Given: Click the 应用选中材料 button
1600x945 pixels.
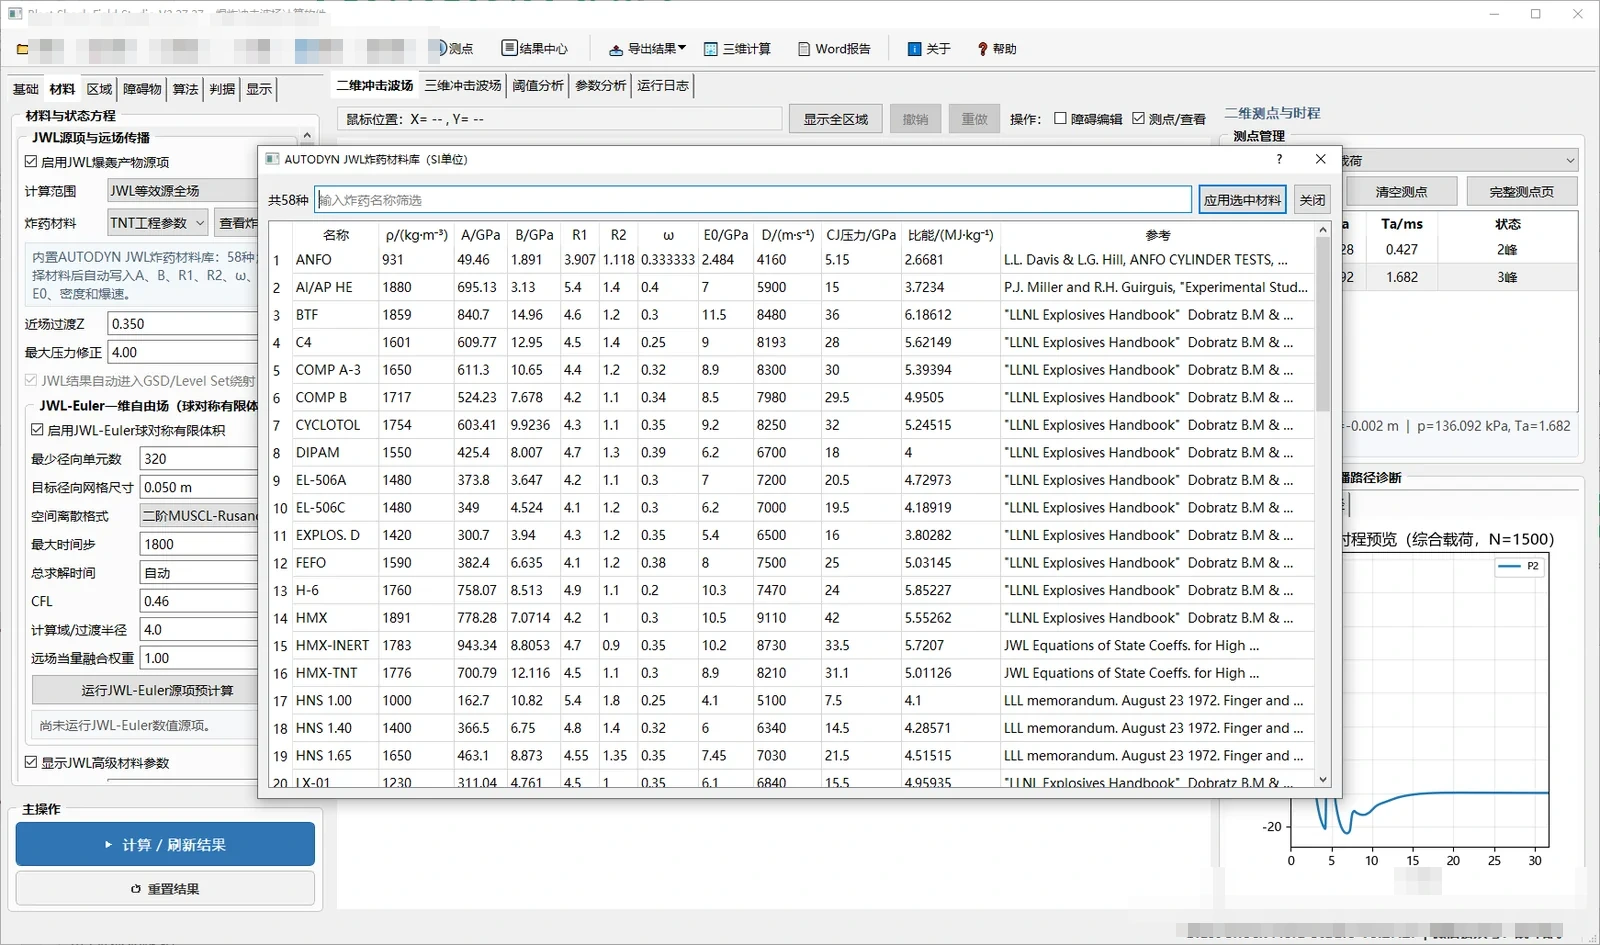Looking at the screenshot, I should click(1242, 200).
